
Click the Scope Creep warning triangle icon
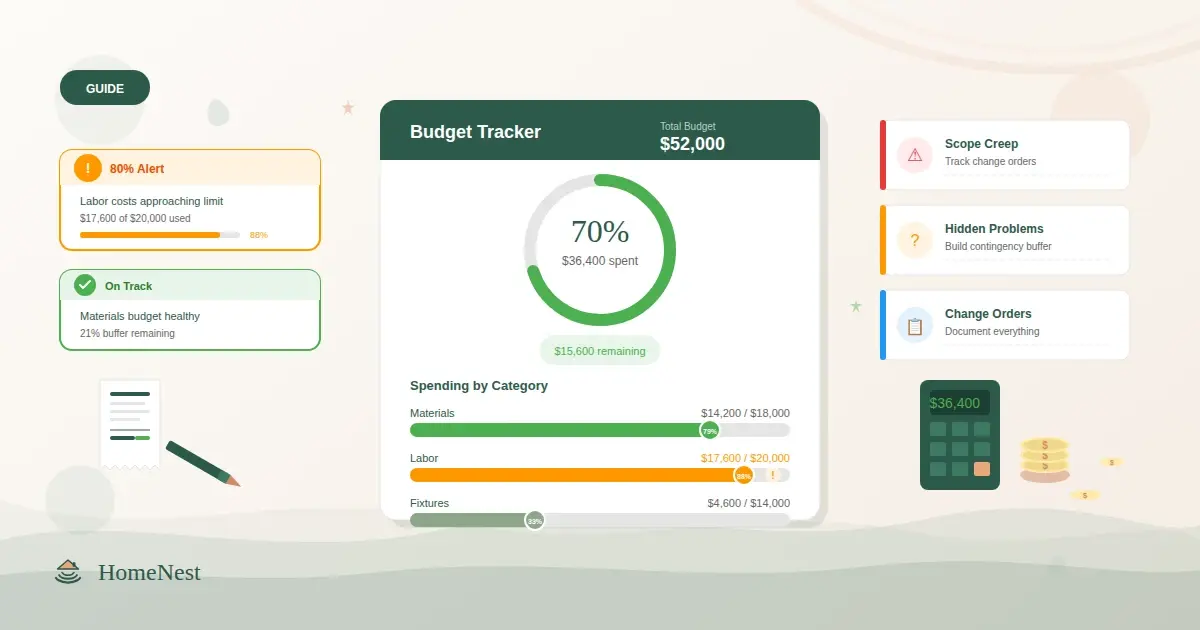tap(913, 155)
